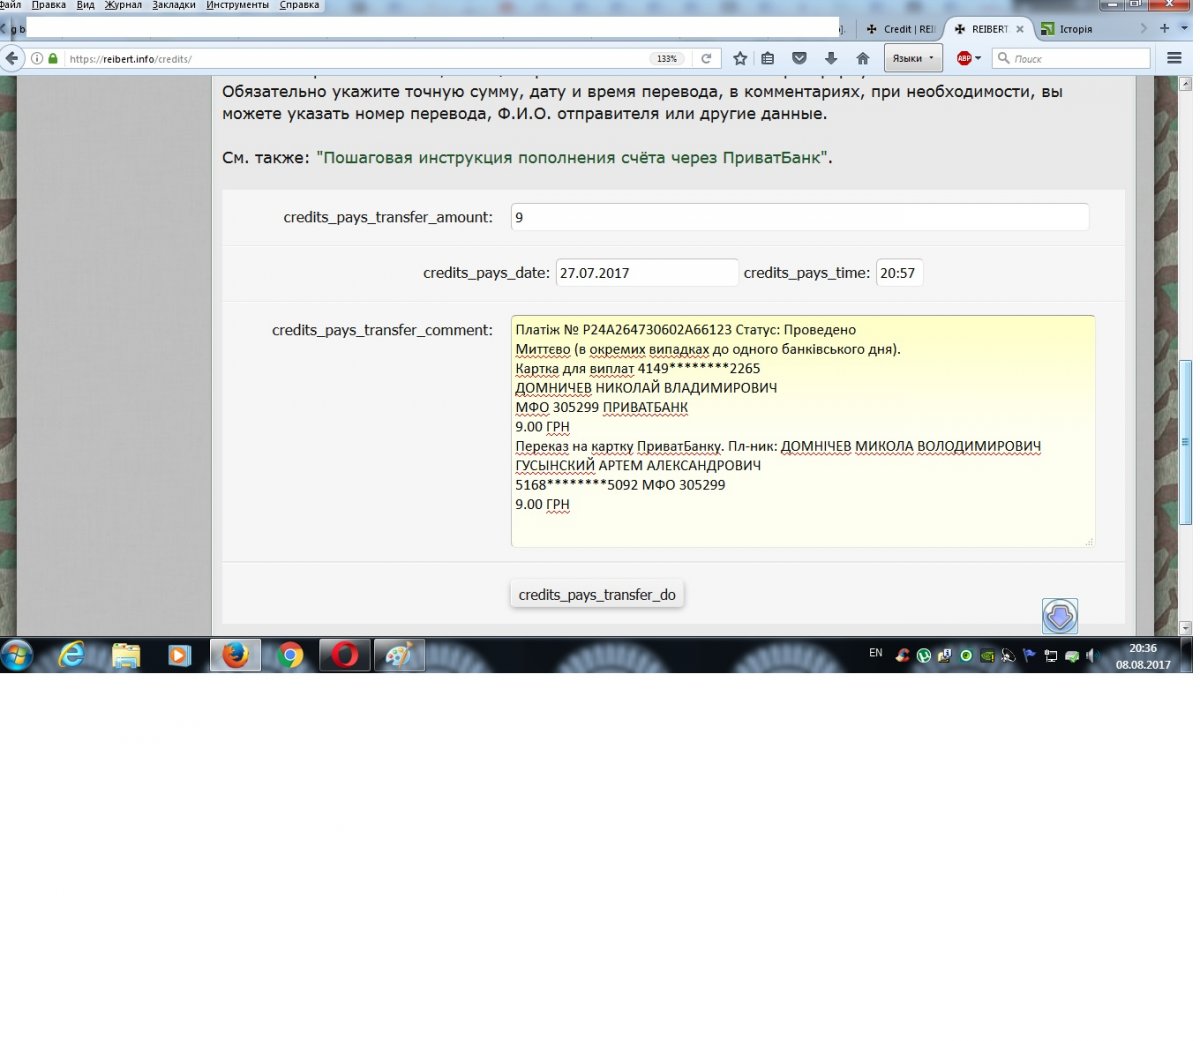Click Firefox icon in taskbar
Screen dimensions: 1200x1041
point(235,656)
